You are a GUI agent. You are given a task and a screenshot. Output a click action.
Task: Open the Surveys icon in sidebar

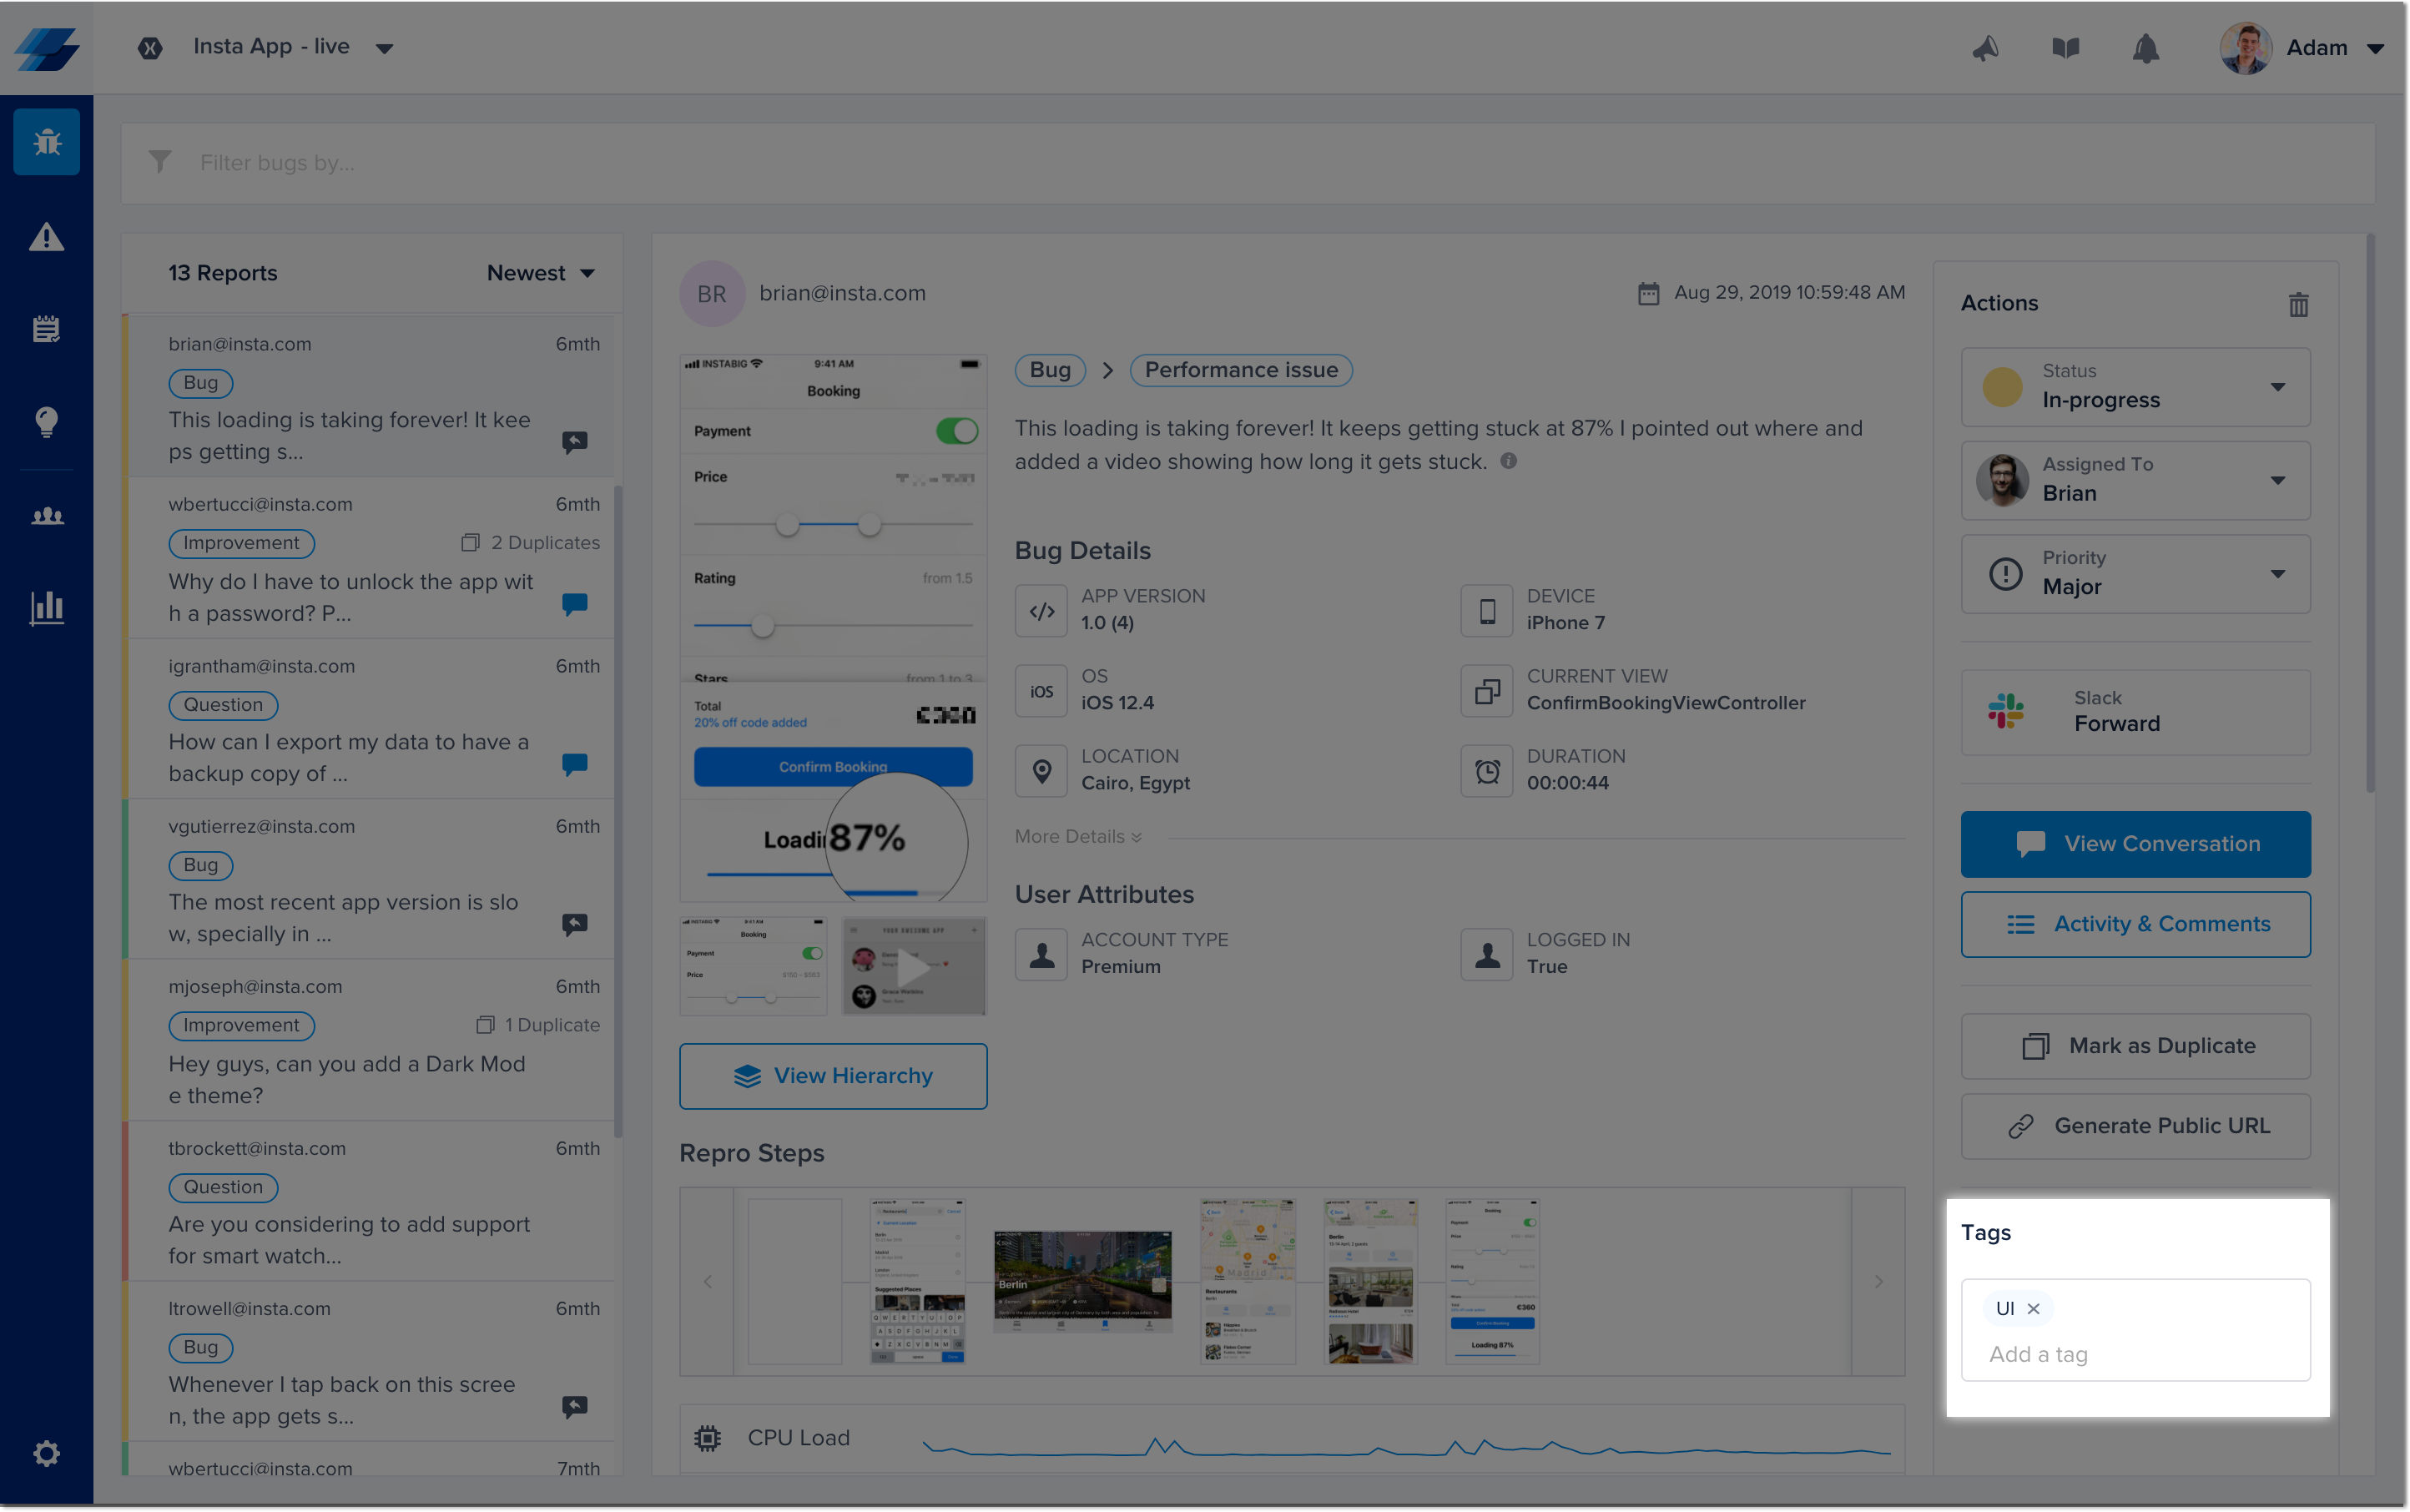click(x=46, y=329)
